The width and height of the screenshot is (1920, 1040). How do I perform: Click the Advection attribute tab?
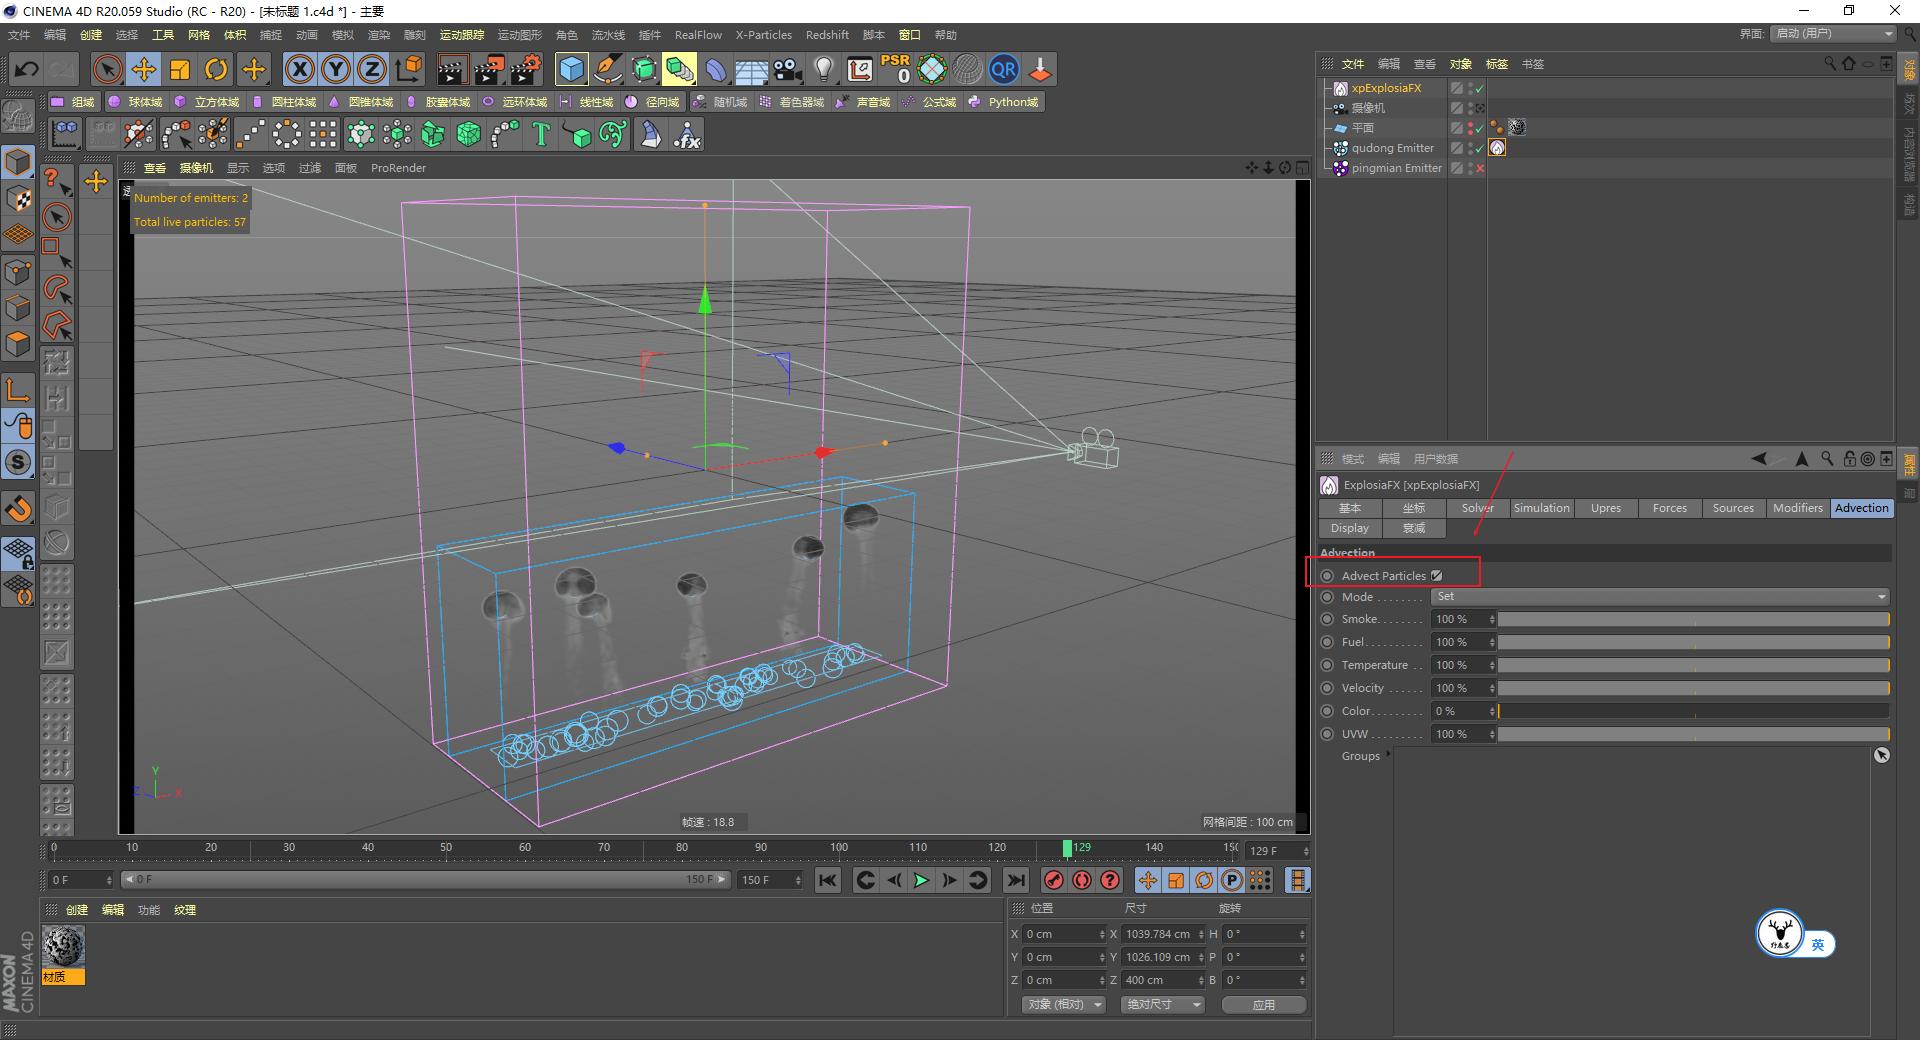point(1860,508)
